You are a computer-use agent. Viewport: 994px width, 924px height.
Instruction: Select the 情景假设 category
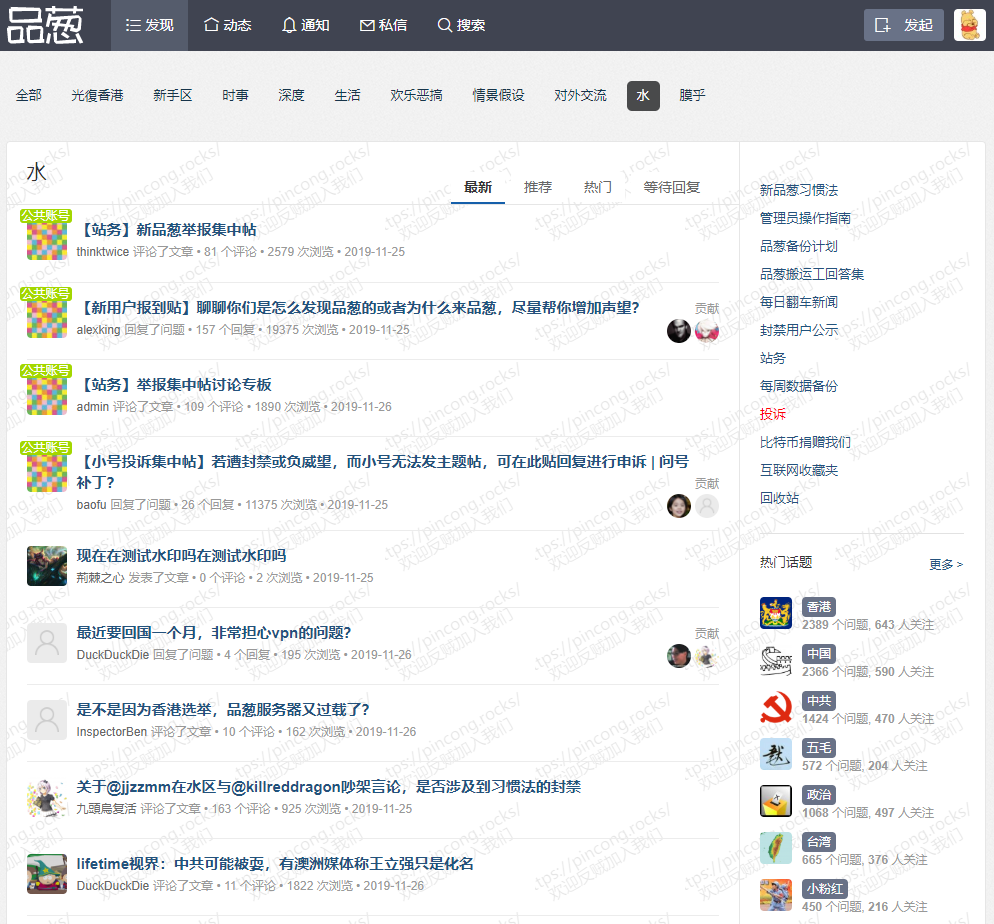point(498,96)
